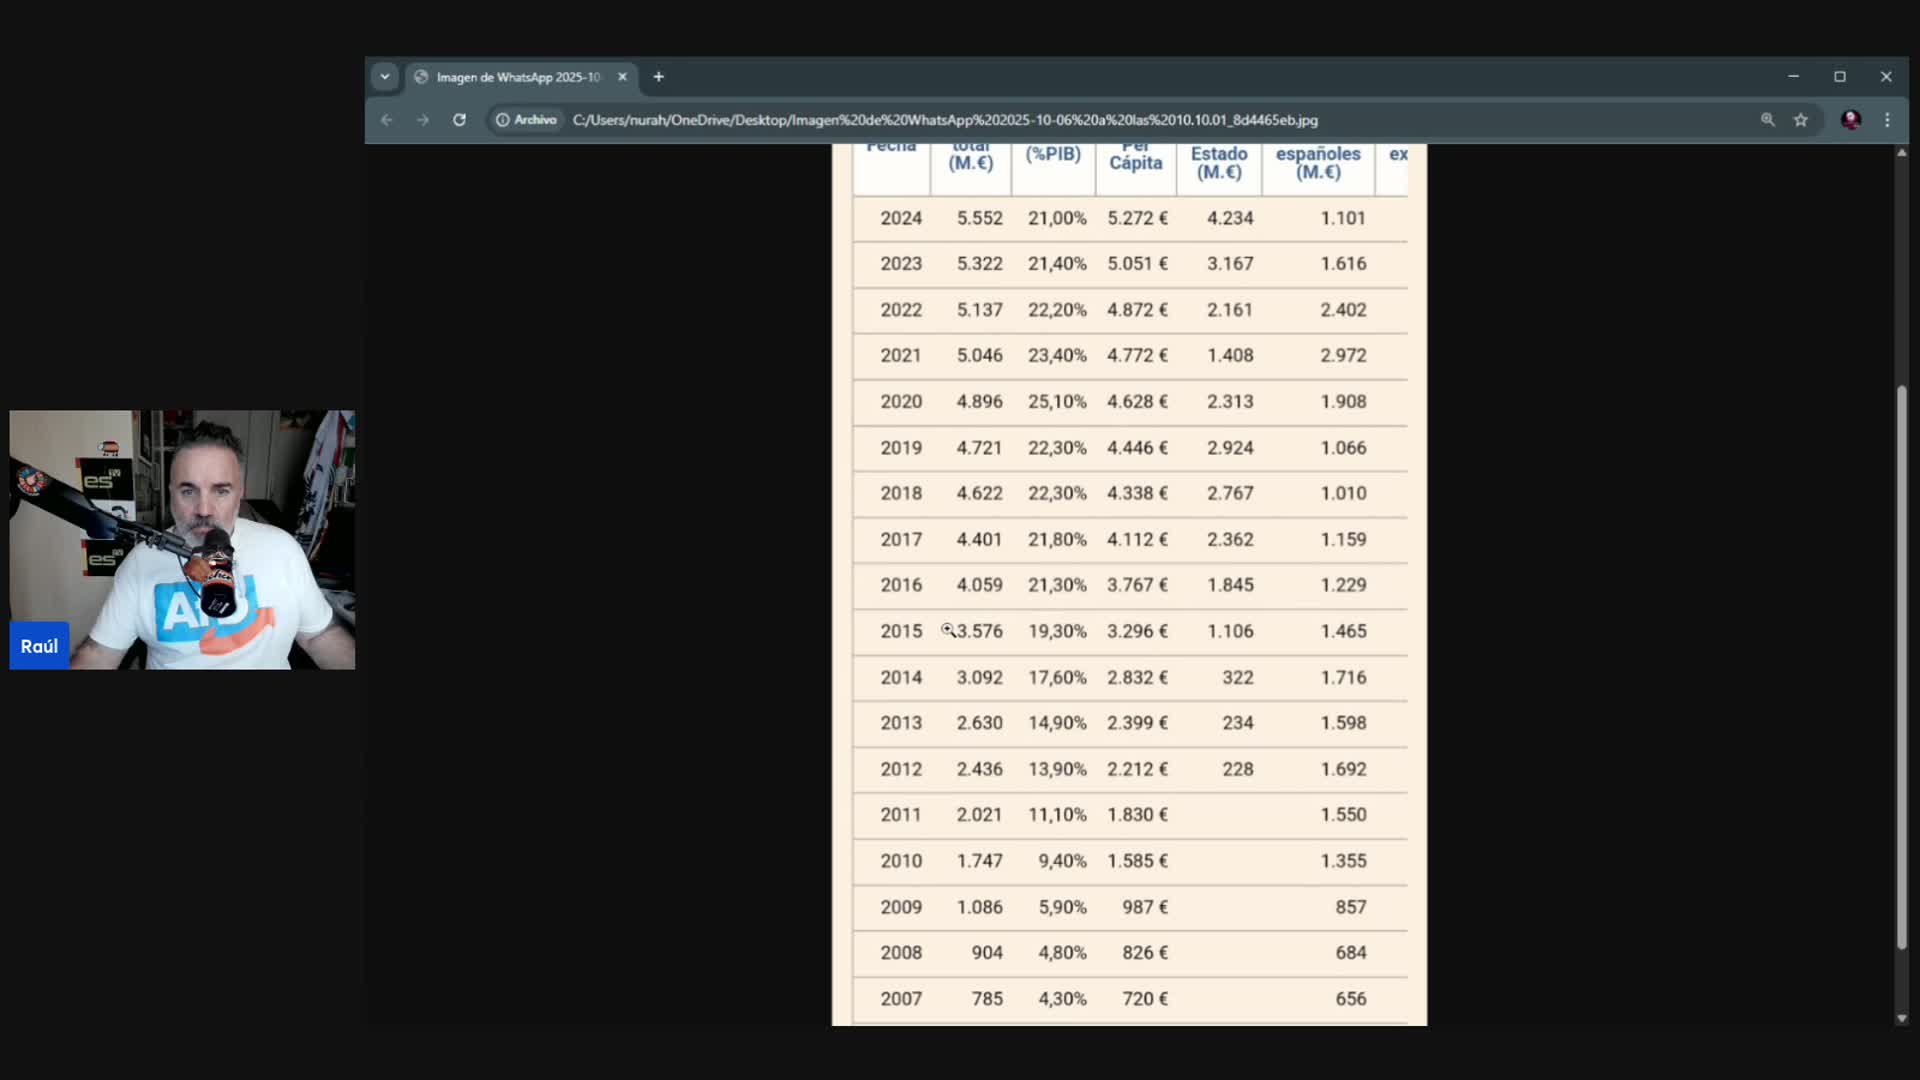Click the browser back arrow
Screen dimensions: 1920x1080
pyautogui.click(x=387, y=120)
